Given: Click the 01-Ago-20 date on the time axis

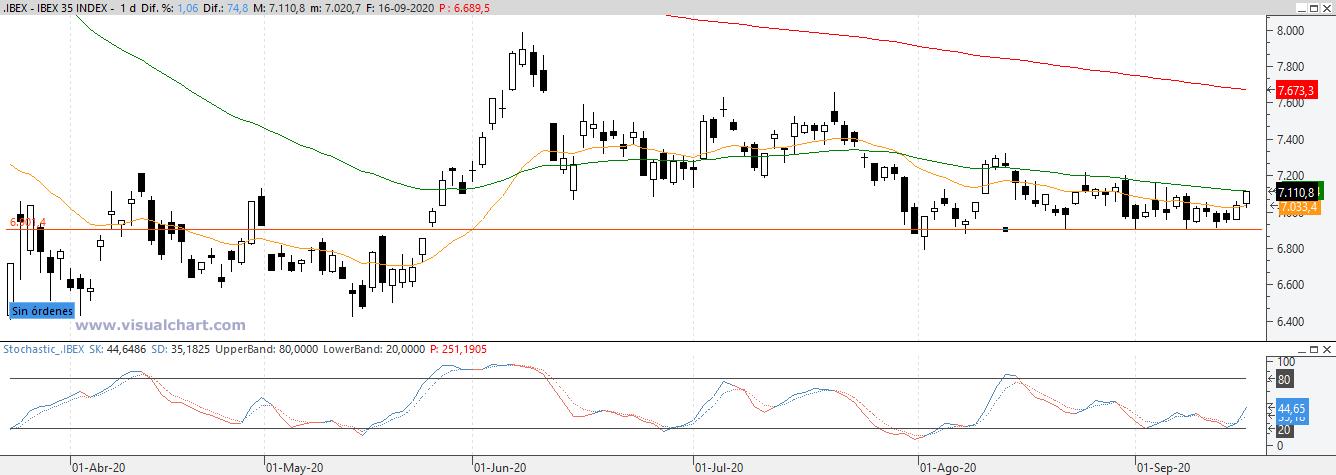Looking at the screenshot, I should 946,466.
